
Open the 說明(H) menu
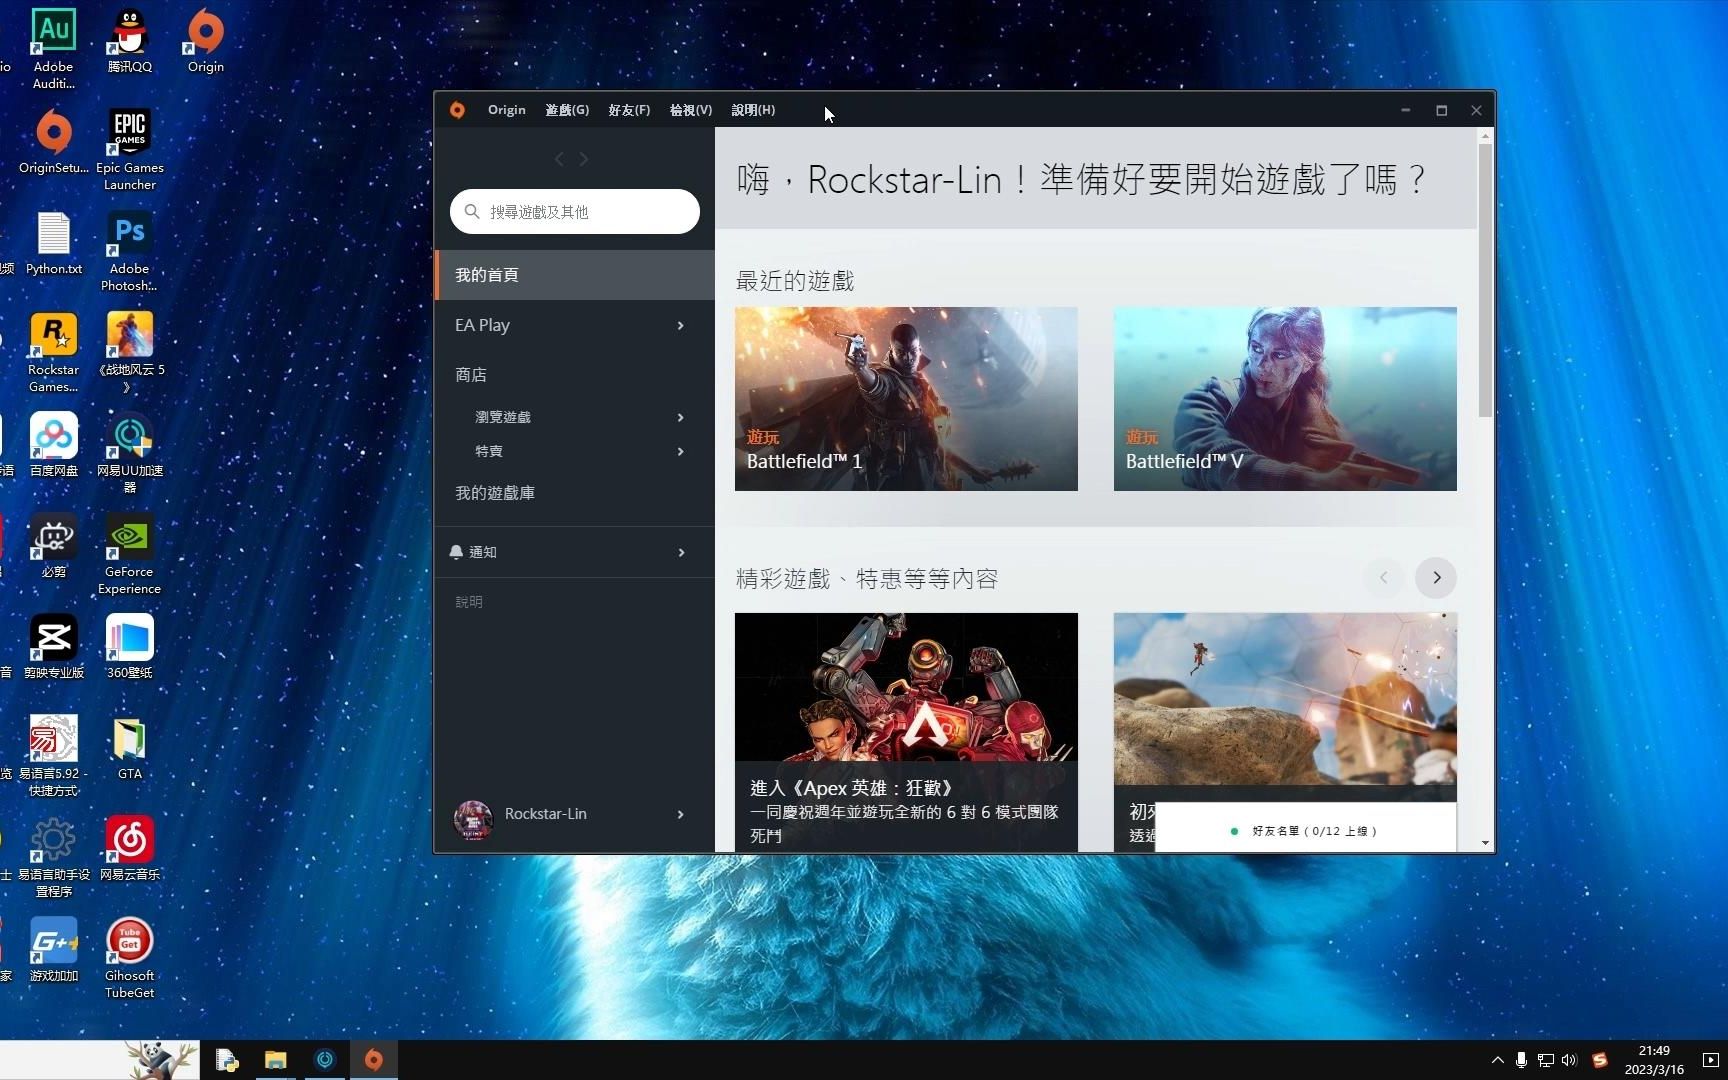coord(753,110)
